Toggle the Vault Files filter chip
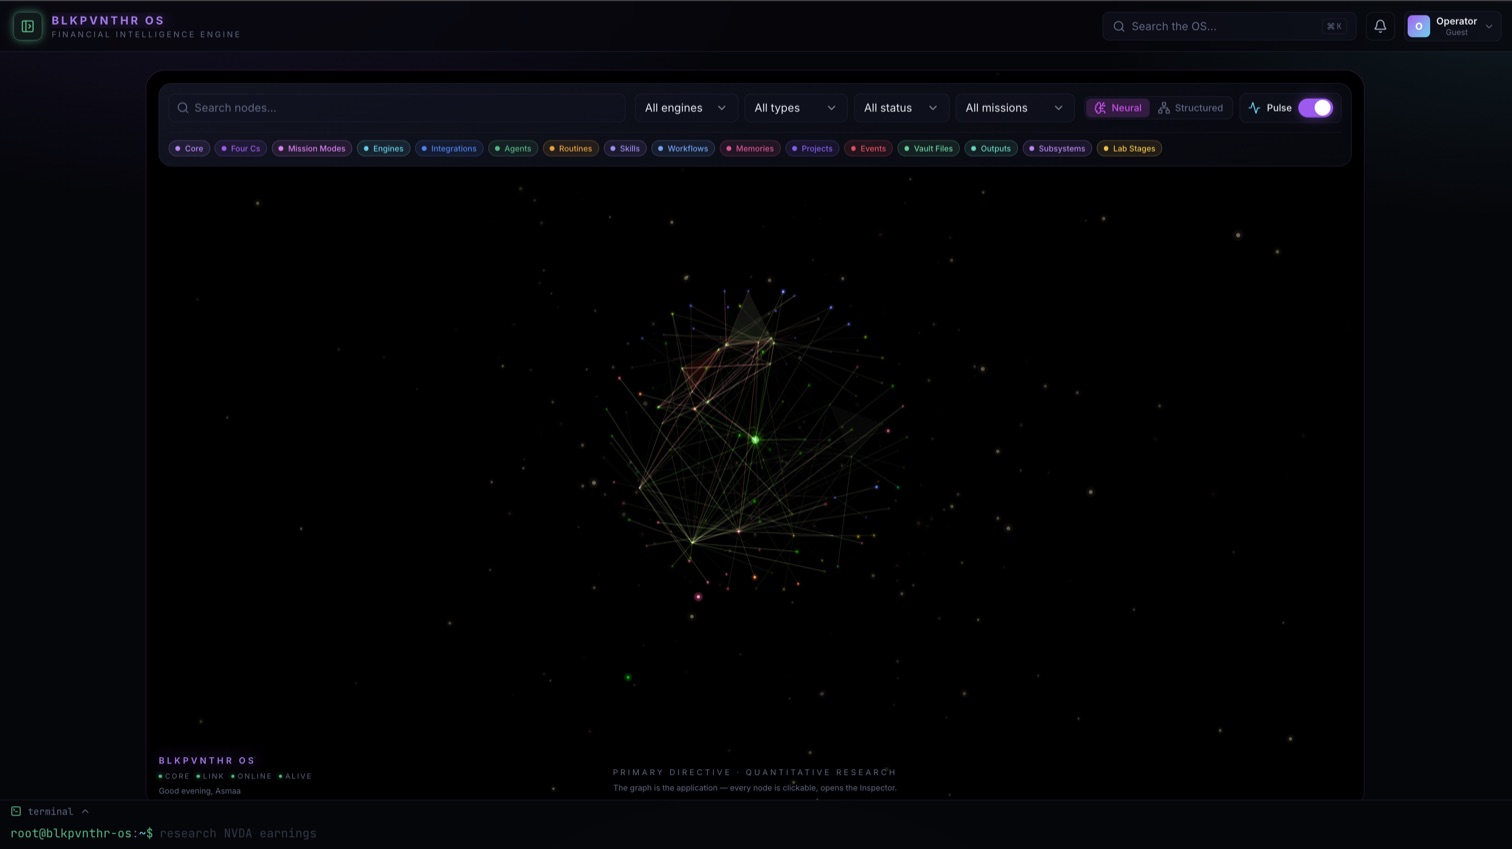 [928, 148]
